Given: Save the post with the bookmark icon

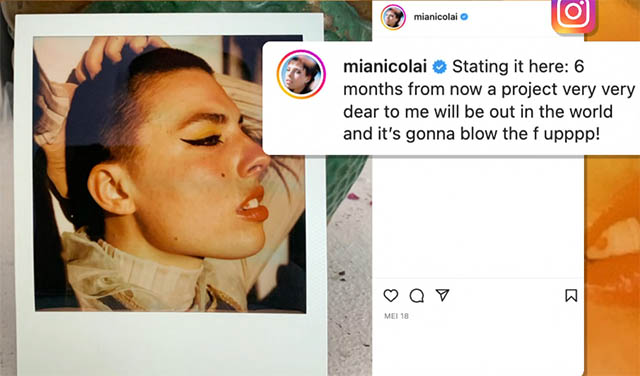Looking at the screenshot, I should coord(571,296).
